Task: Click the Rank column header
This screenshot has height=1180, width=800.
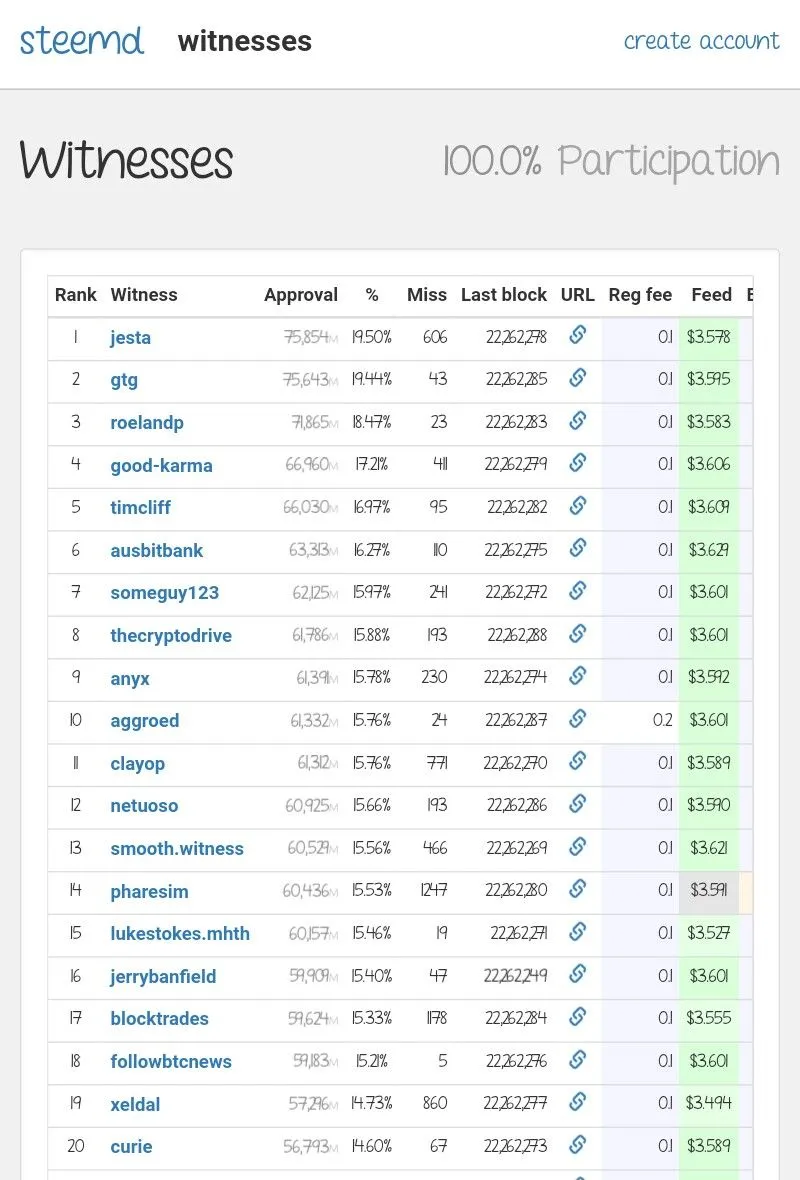Action: (x=75, y=295)
